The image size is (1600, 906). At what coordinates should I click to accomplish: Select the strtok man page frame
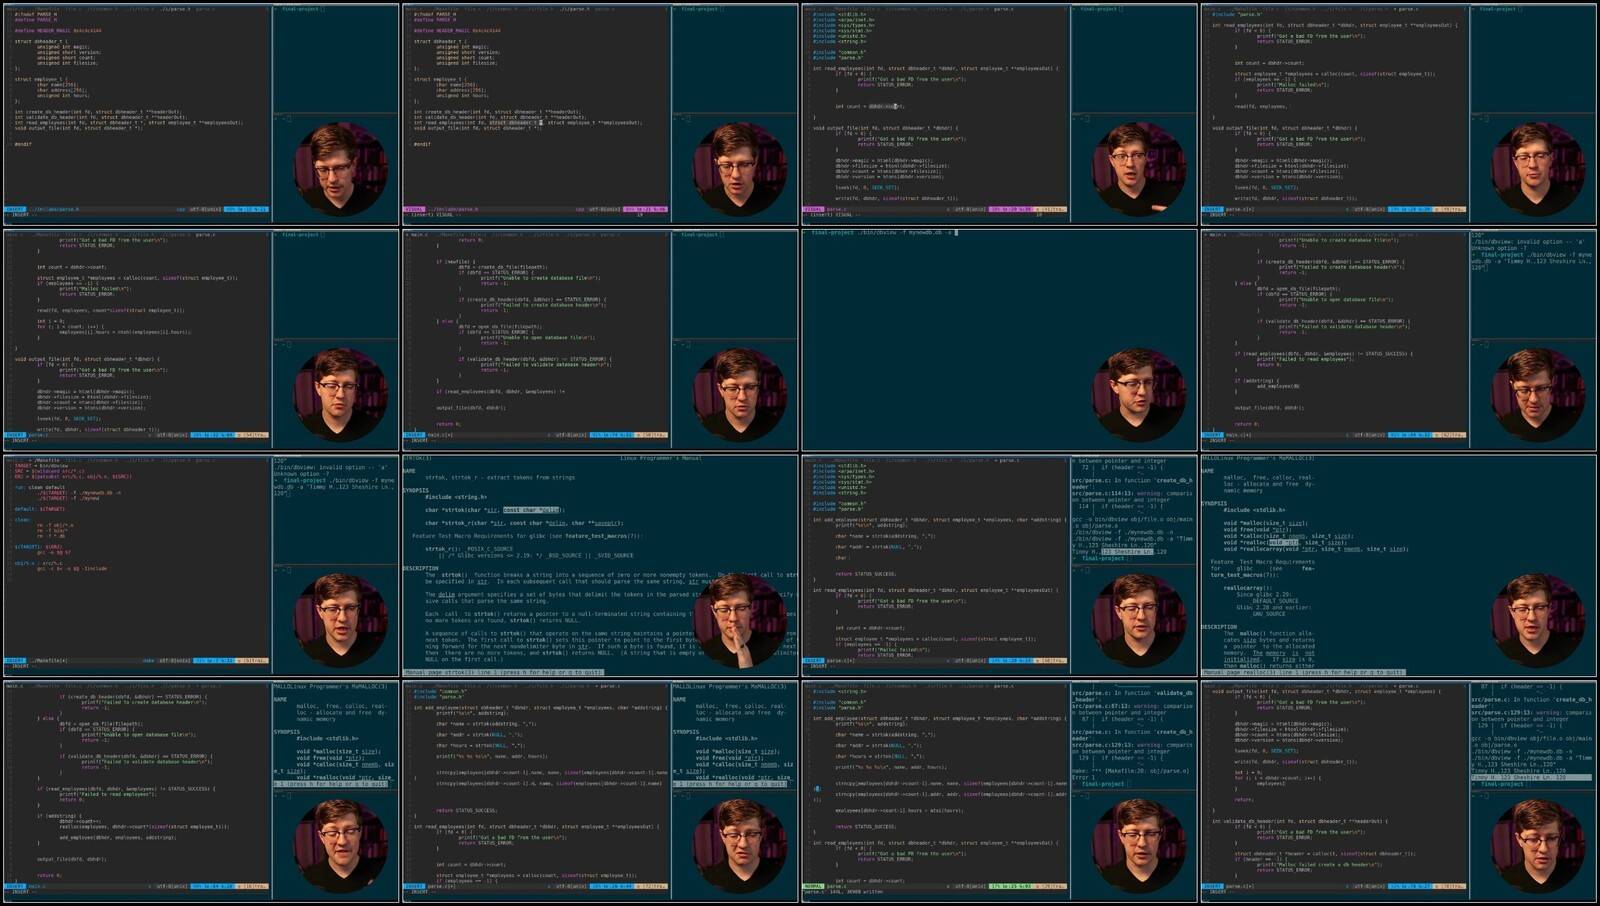tap(600, 566)
